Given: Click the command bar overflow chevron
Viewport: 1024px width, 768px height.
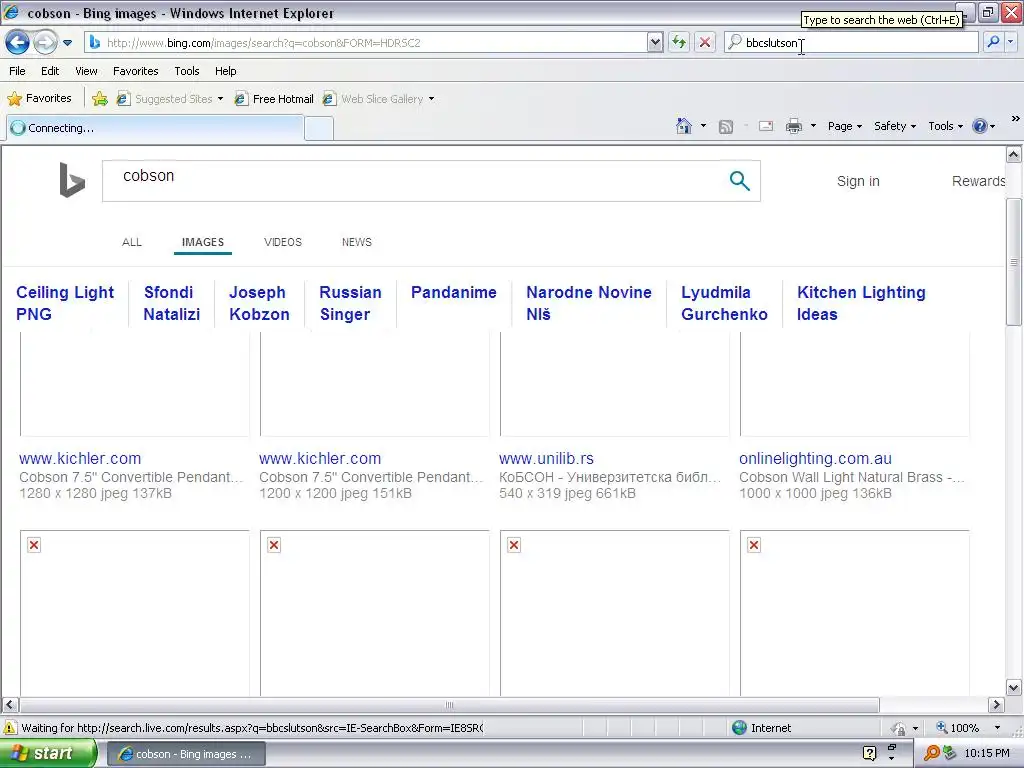Looking at the screenshot, I should (1015, 119).
